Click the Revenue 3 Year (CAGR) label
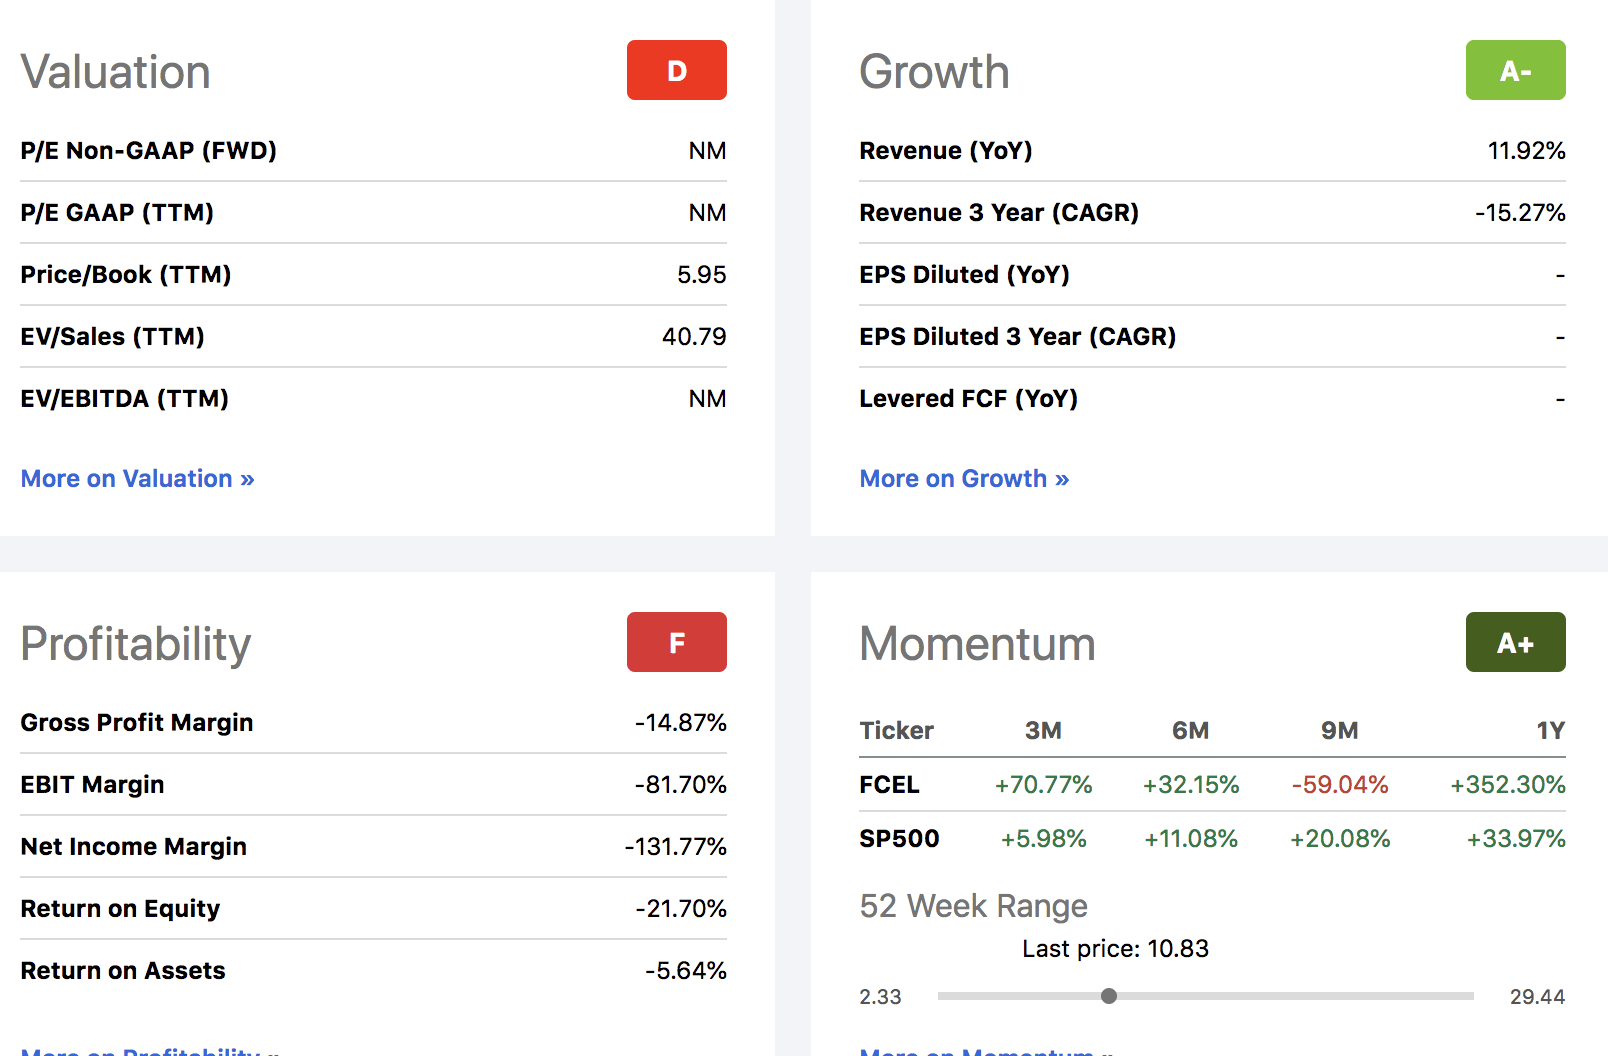This screenshot has height=1056, width=1608. (999, 213)
